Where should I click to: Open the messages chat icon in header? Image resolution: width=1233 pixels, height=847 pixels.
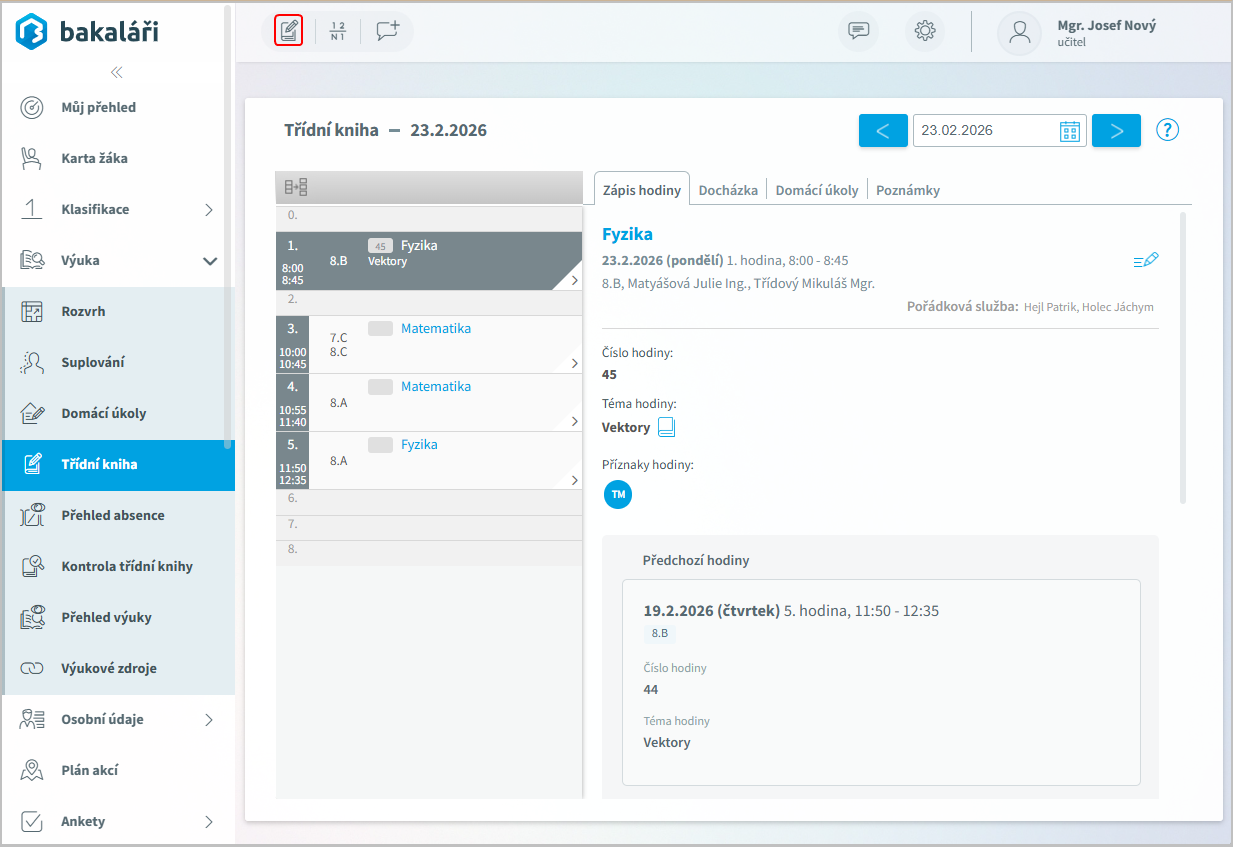tap(858, 31)
